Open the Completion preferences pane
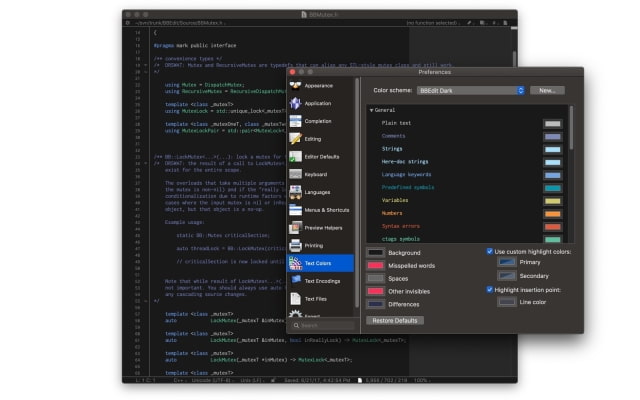The width and height of the screenshot is (640, 400). click(x=320, y=121)
